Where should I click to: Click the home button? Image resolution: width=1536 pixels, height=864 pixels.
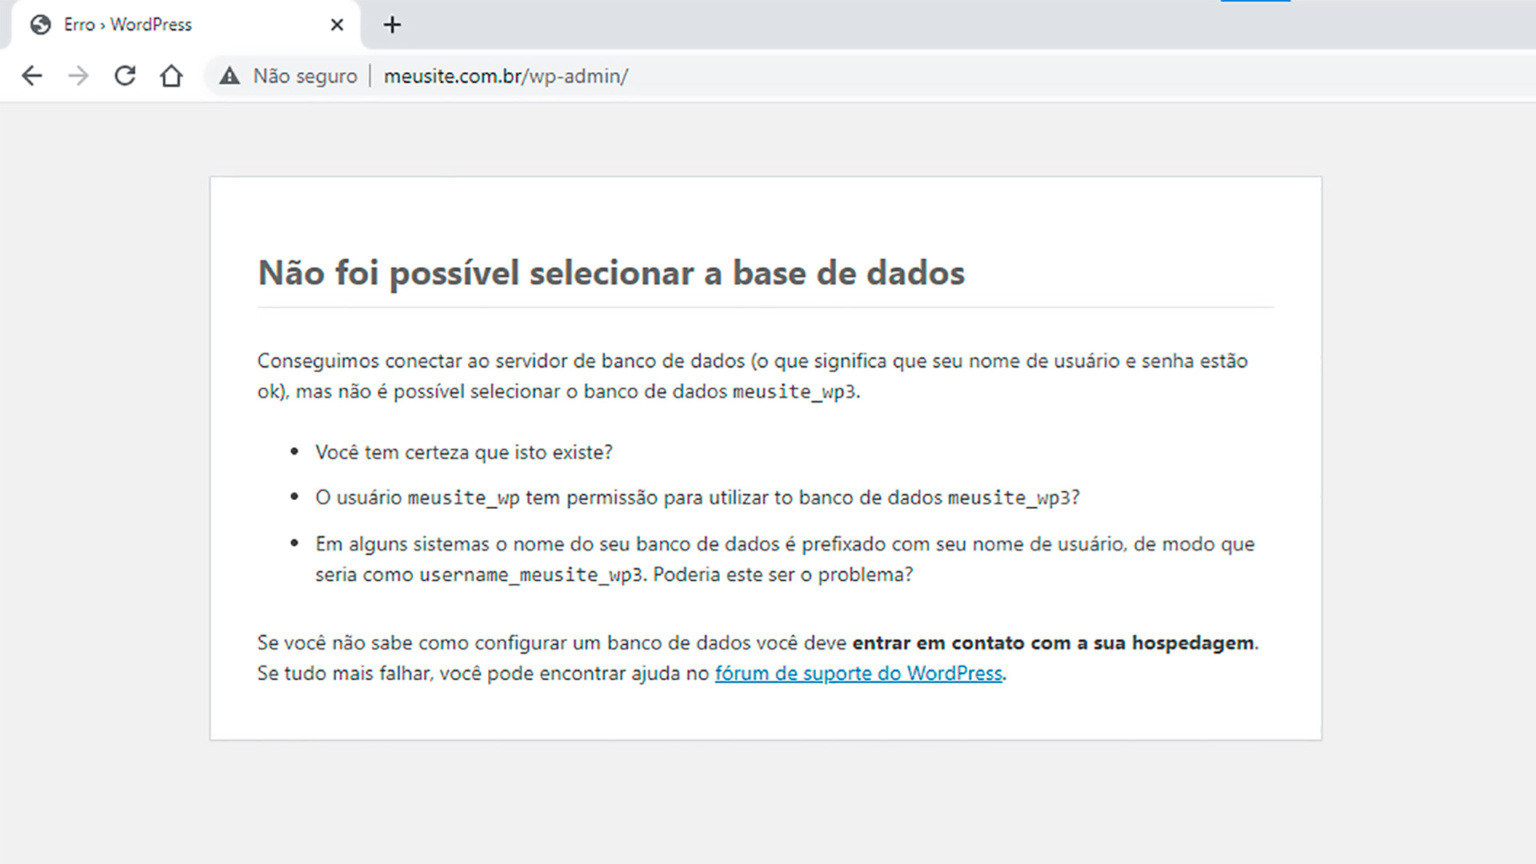click(170, 75)
